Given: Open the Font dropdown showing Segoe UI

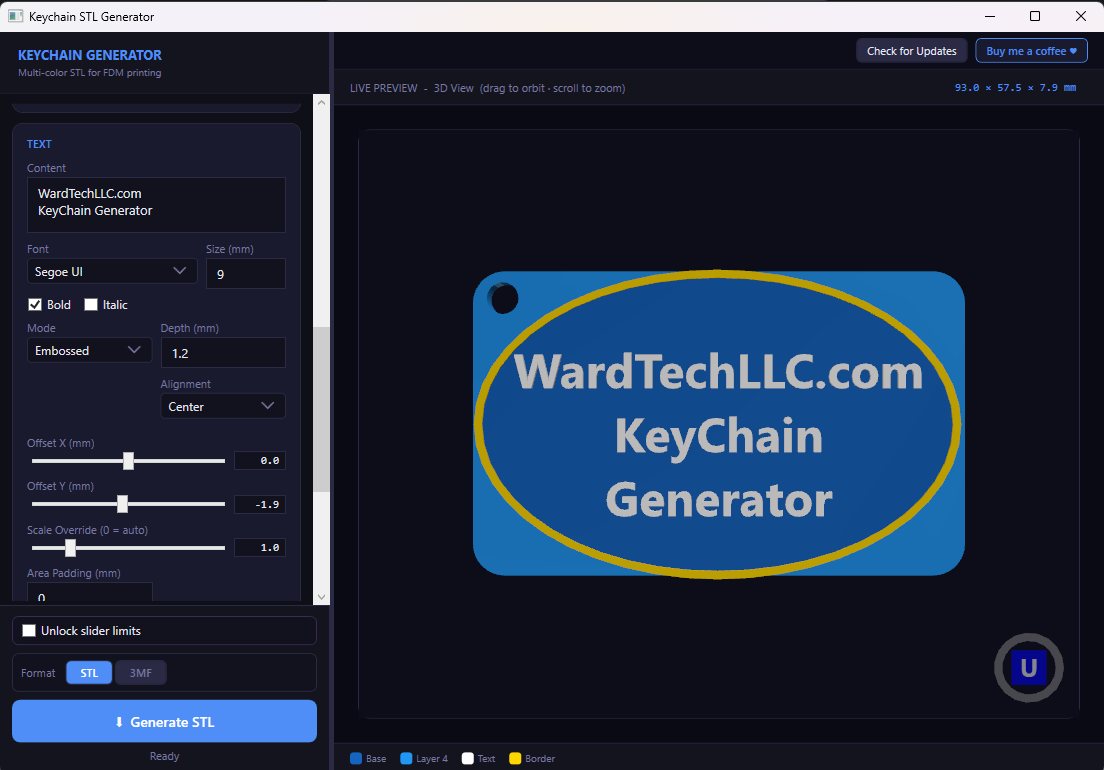Looking at the screenshot, I should pos(112,271).
